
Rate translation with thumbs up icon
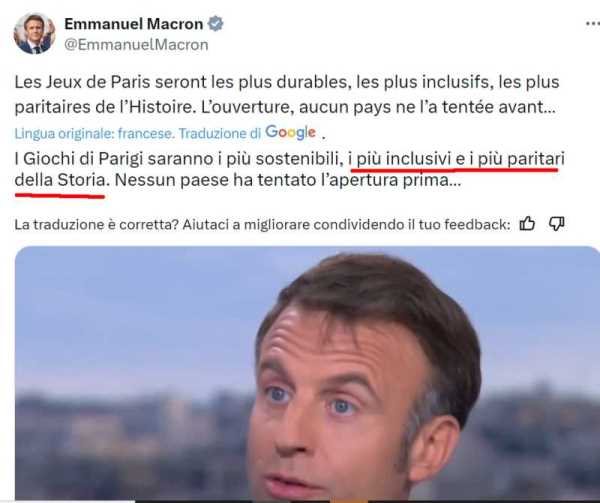(x=527, y=223)
